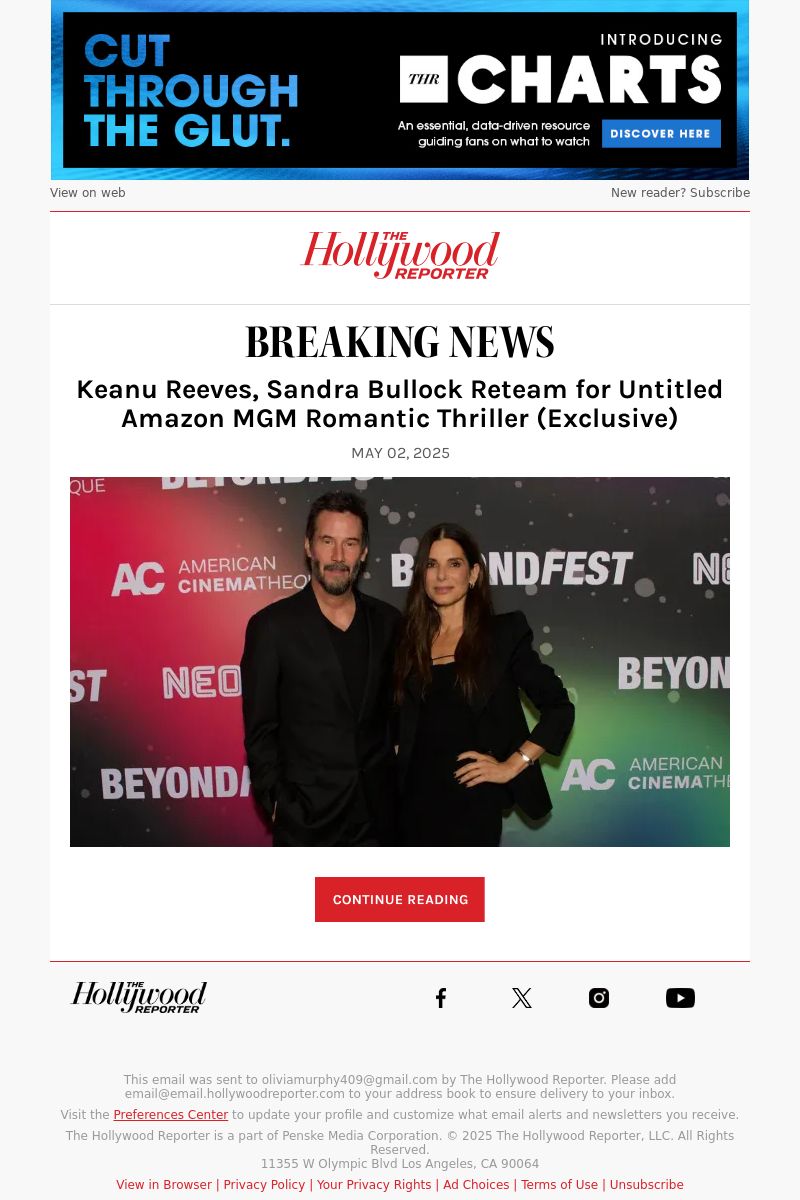Open the YouTube icon in footer
Image resolution: width=800 pixels, height=1200 pixels.
click(680, 998)
